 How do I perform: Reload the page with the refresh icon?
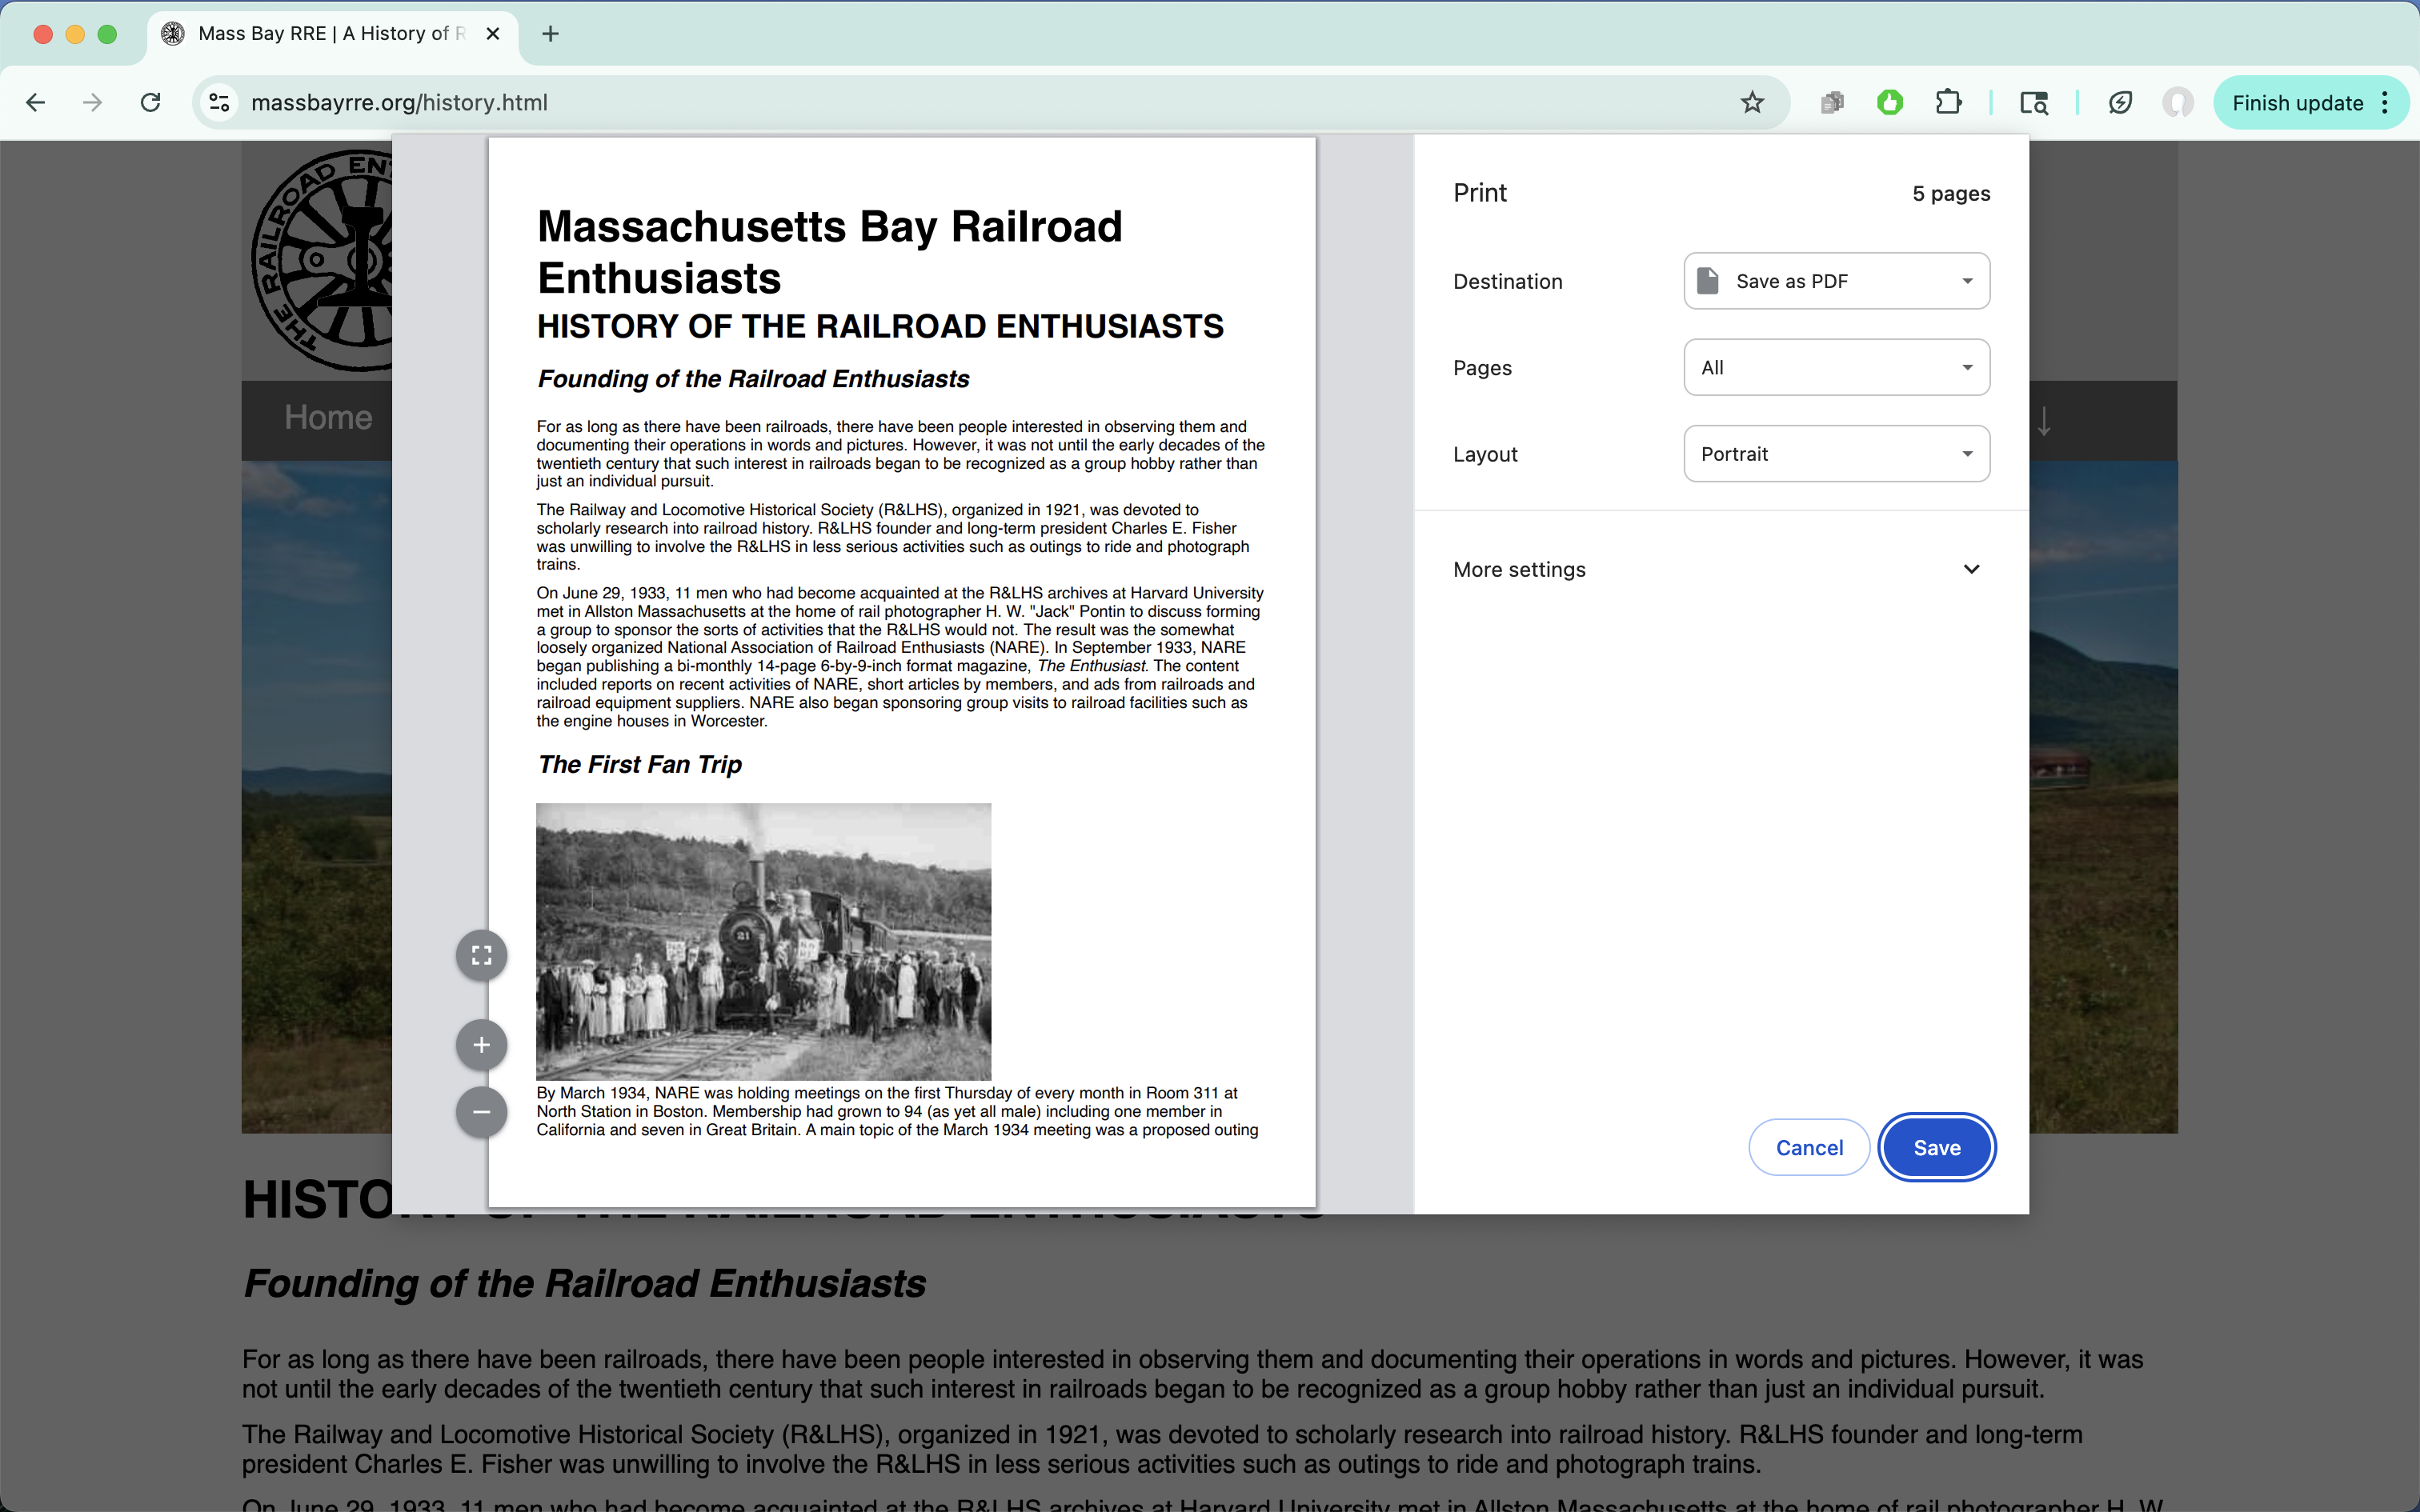(151, 102)
